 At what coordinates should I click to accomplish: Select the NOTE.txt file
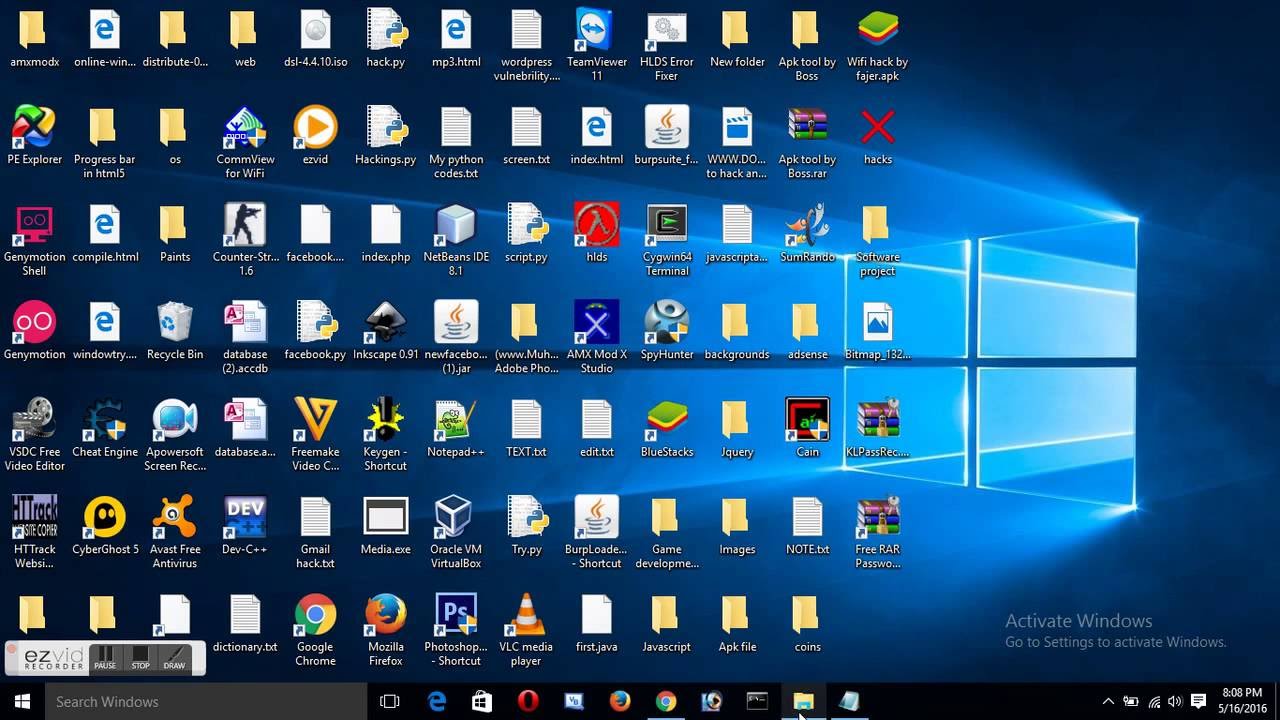tap(807, 525)
